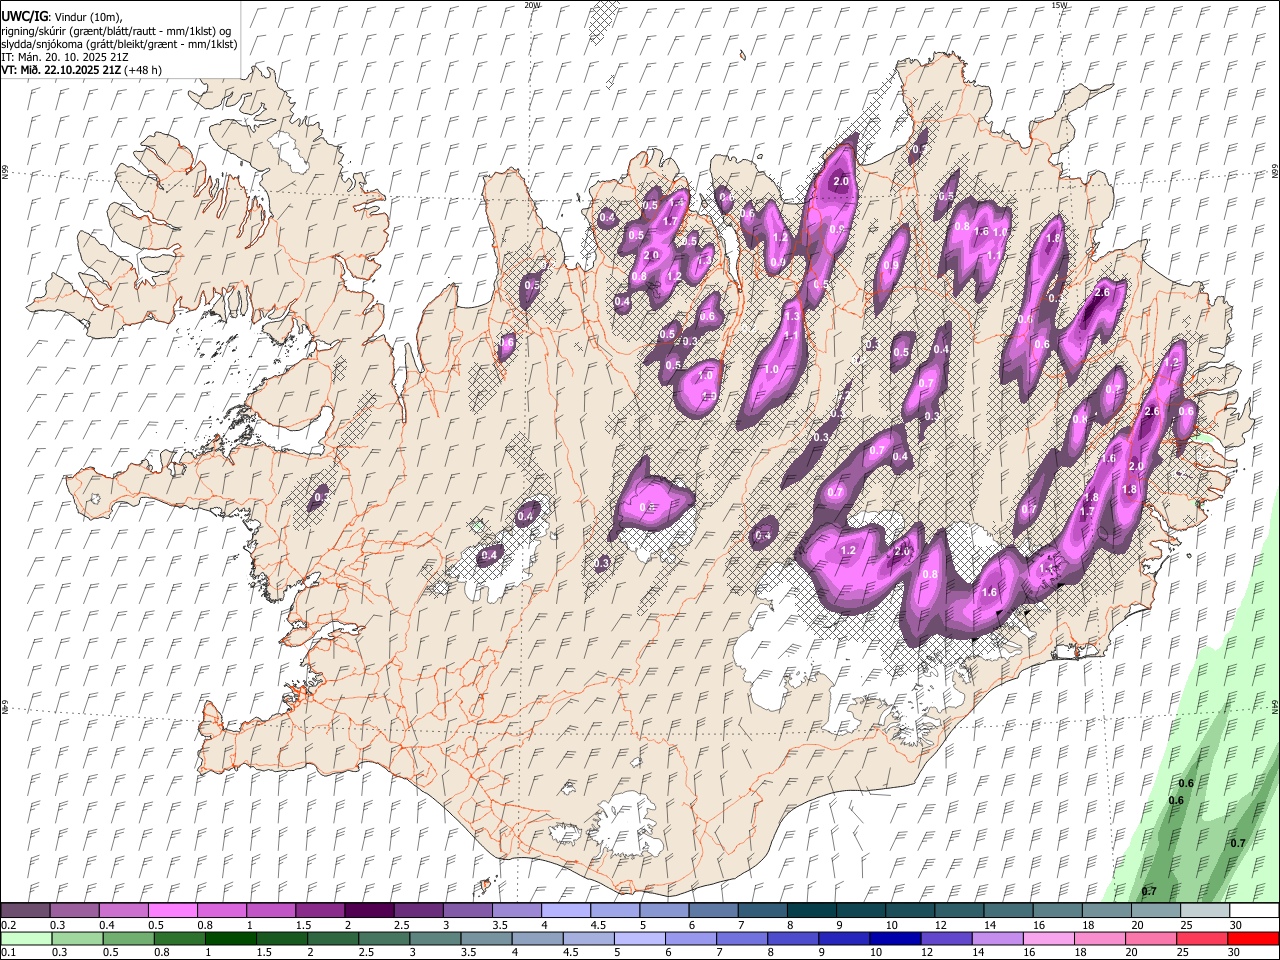Click the top-row grey swatch between 20 and 25
1280x960 pixels.
pyautogui.click(x=1156, y=910)
